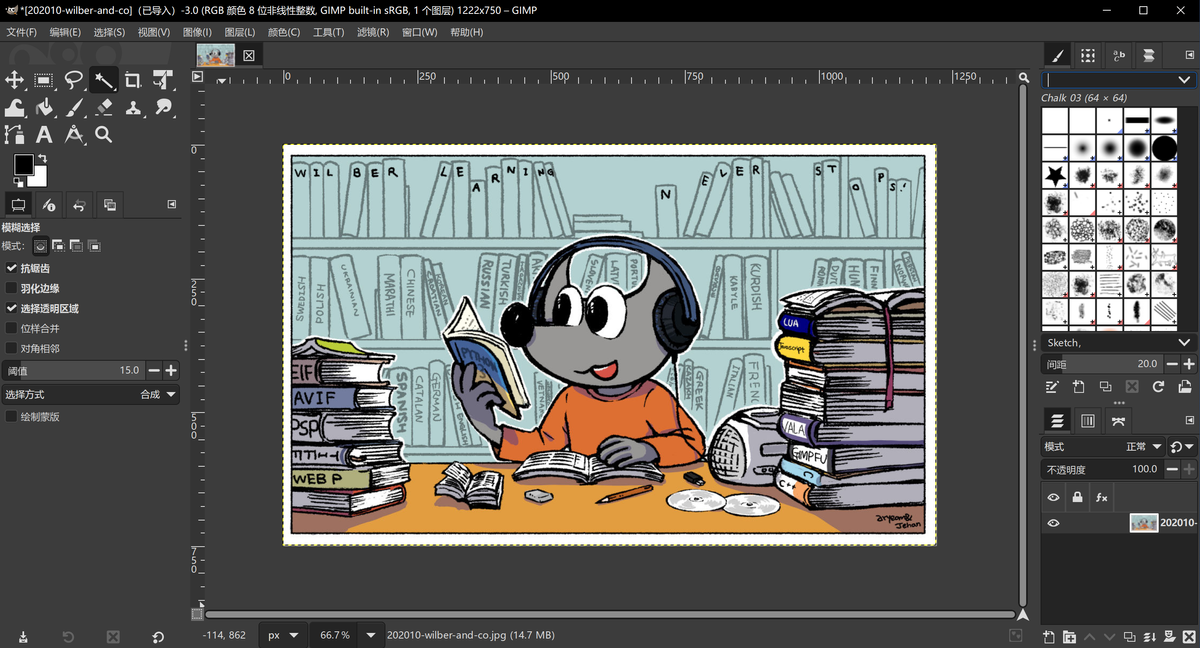Image resolution: width=1200 pixels, height=648 pixels.
Task: Activate the Text tool
Action: [44, 134]
